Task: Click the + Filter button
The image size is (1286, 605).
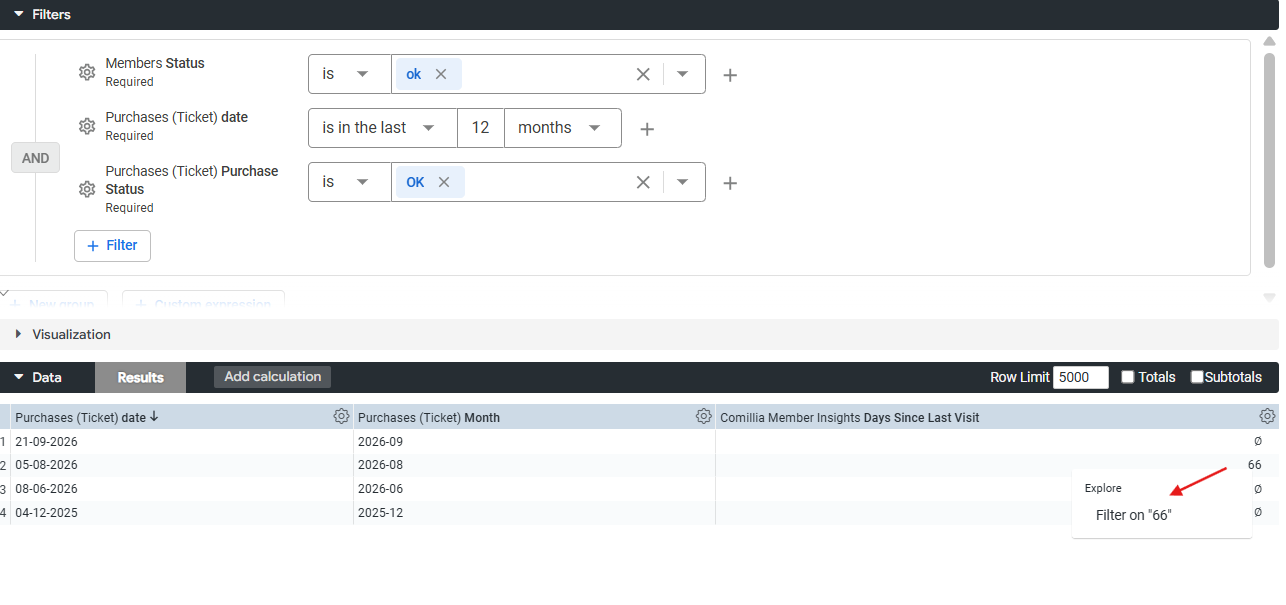Action: click(112, 245)
